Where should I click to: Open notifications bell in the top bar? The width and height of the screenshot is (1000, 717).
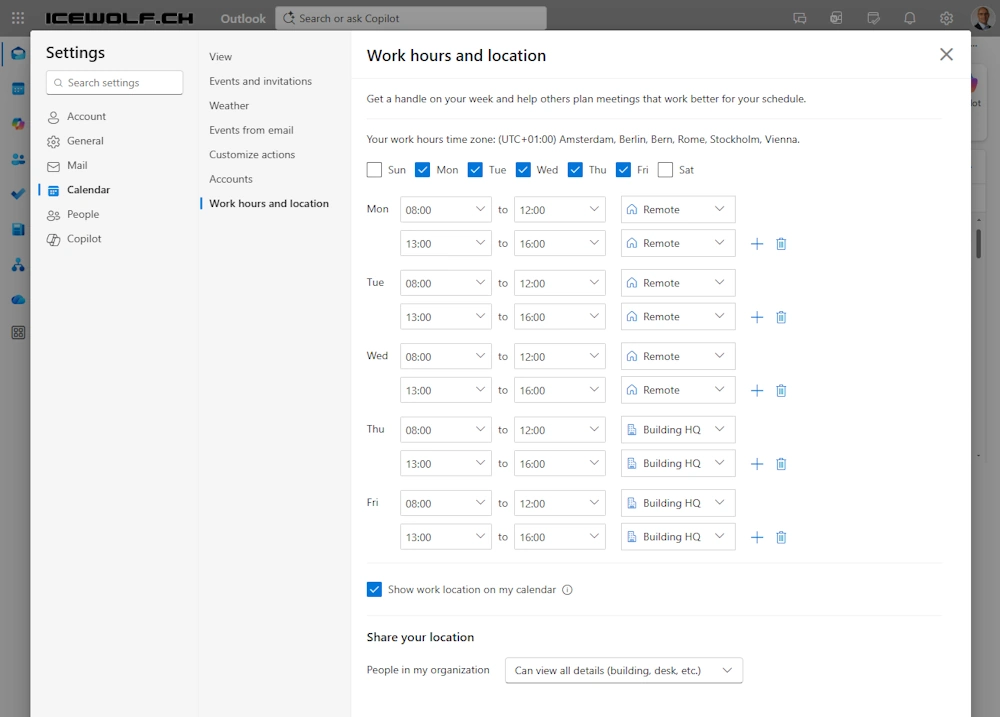[909, 18]
